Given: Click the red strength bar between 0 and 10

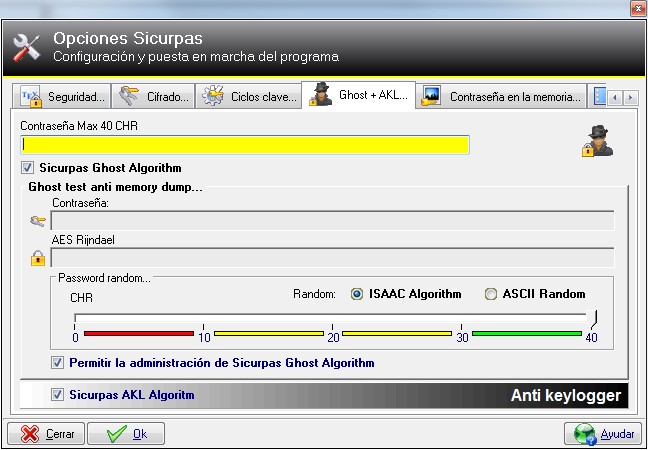Looking at the screenshot, I should [139, 333].
